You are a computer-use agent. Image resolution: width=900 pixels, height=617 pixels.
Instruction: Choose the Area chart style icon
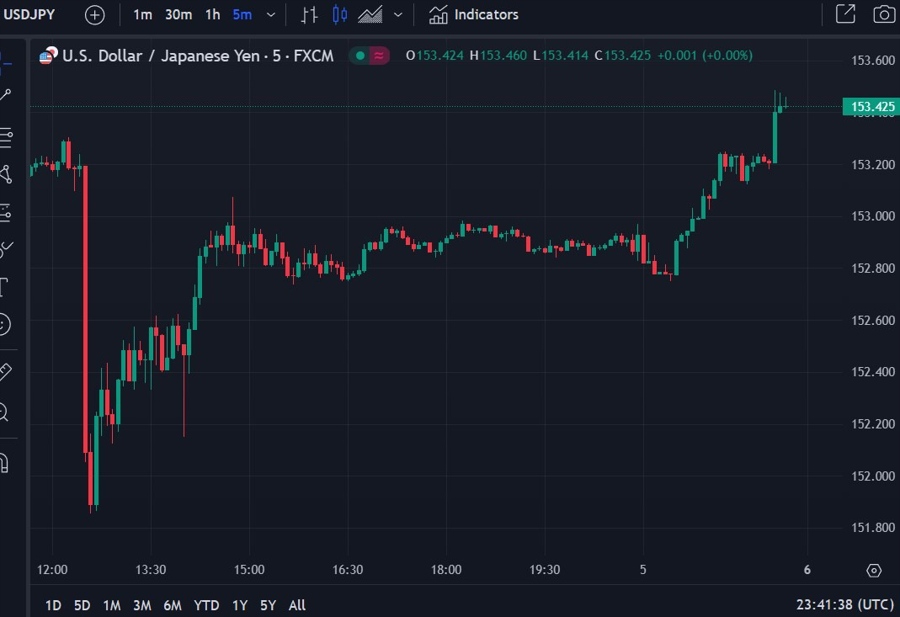pyautogui.click(x=370, y=15)
